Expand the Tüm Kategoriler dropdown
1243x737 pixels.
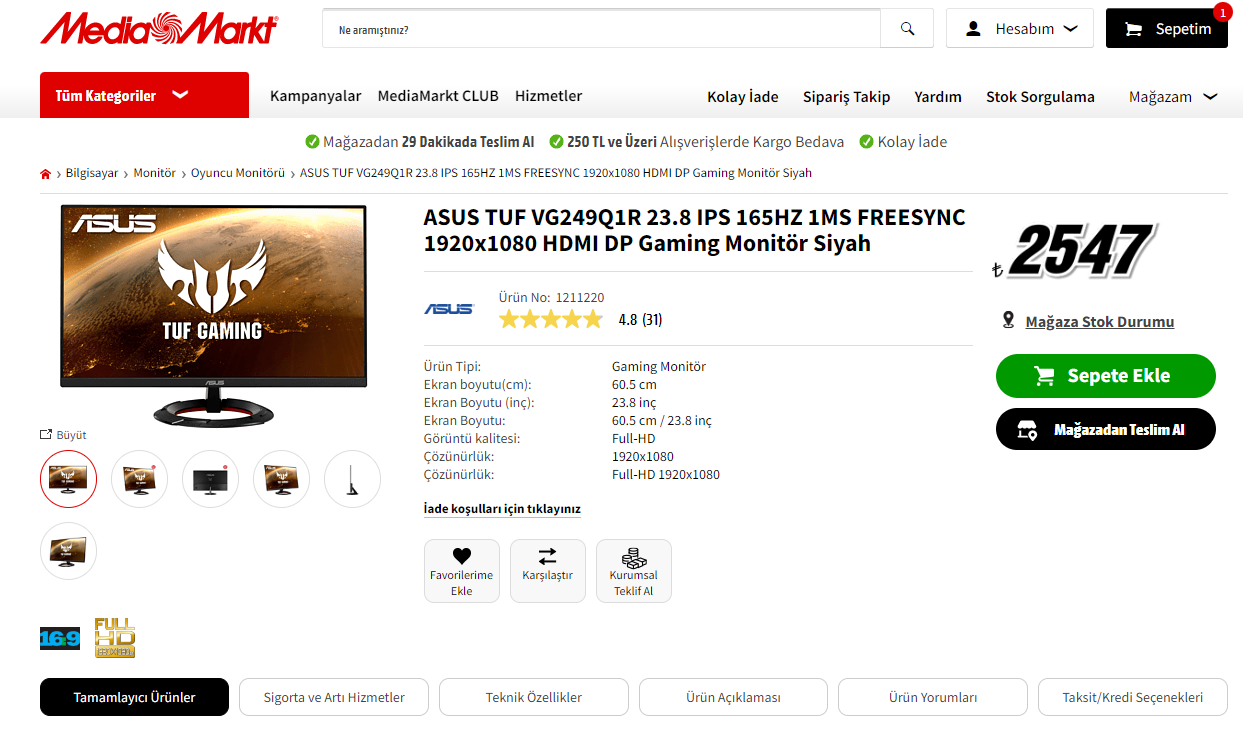[x=144, y=95]
